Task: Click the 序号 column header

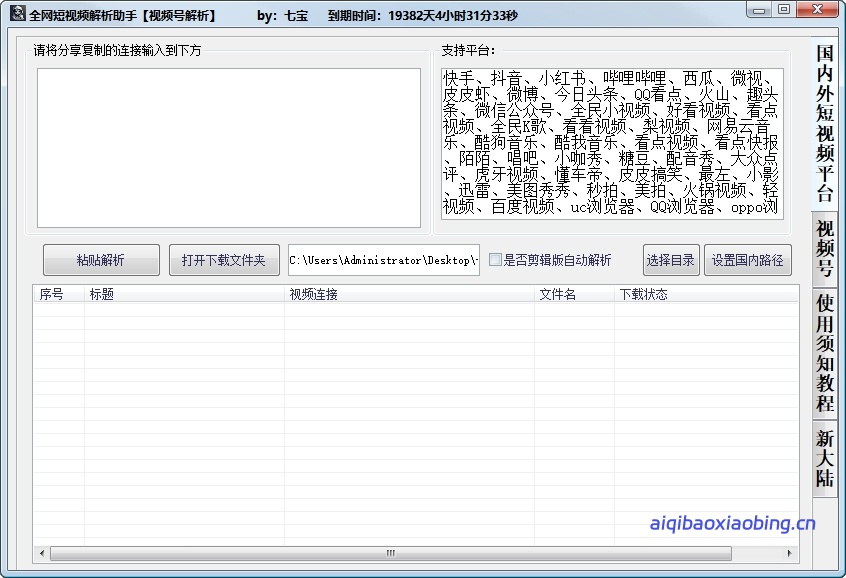Action: (x=58, y=294)
